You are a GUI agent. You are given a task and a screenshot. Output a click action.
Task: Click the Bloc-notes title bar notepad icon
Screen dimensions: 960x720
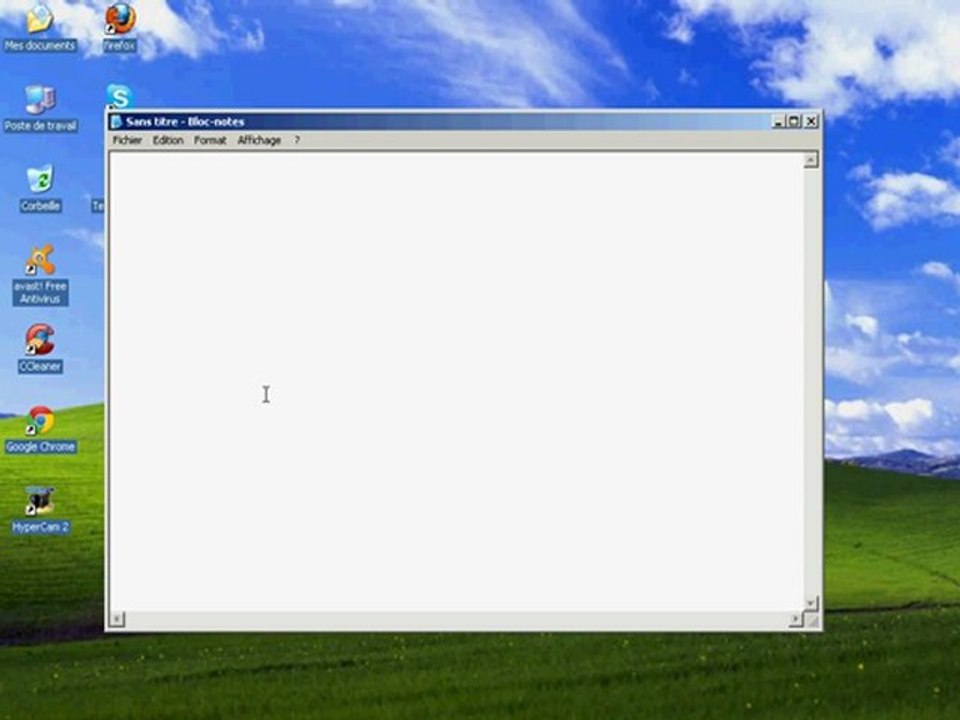[116, 121]
